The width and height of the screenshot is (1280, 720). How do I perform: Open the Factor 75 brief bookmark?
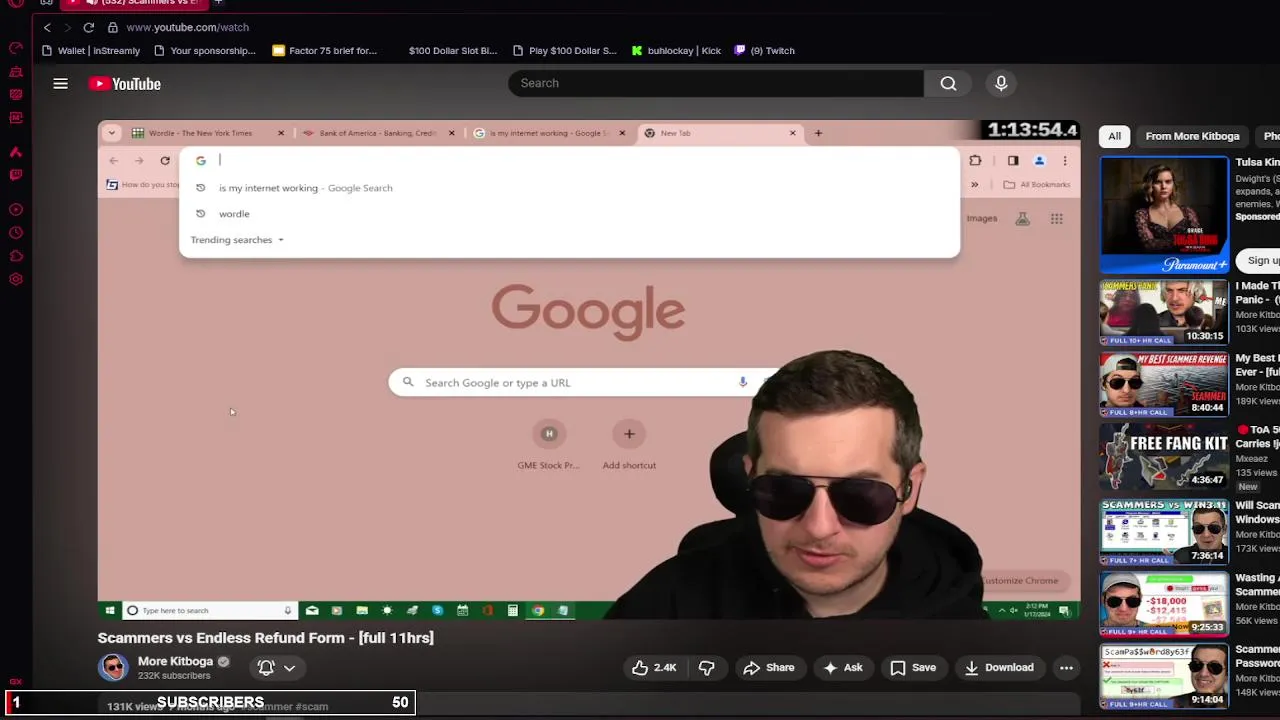pos(325,51)
